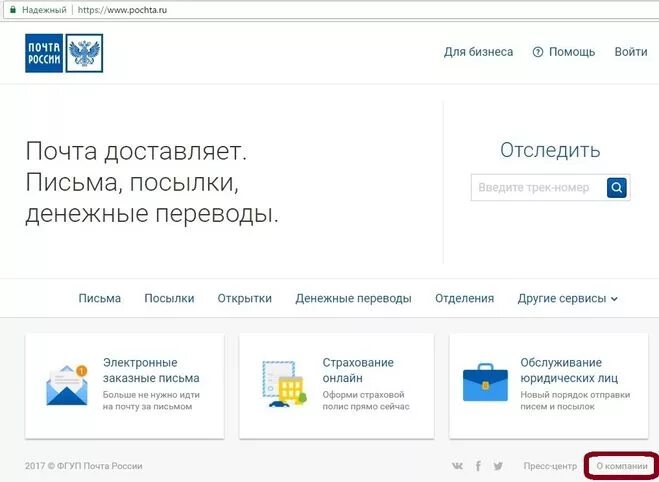Click the Надежный security label
This screenshot has width=659, height=482.
tap(44, 10)
